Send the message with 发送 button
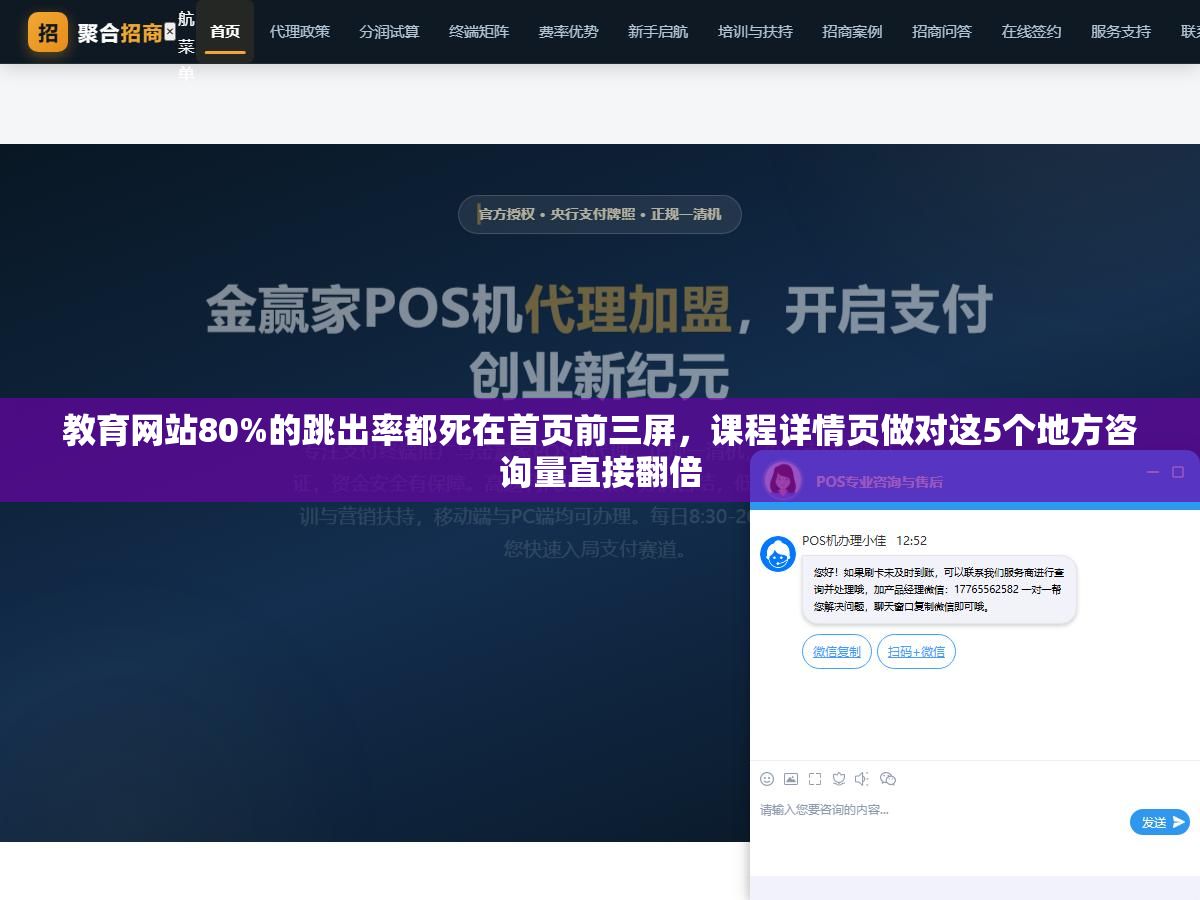Screen dimensions: 1200x900 1160,822
